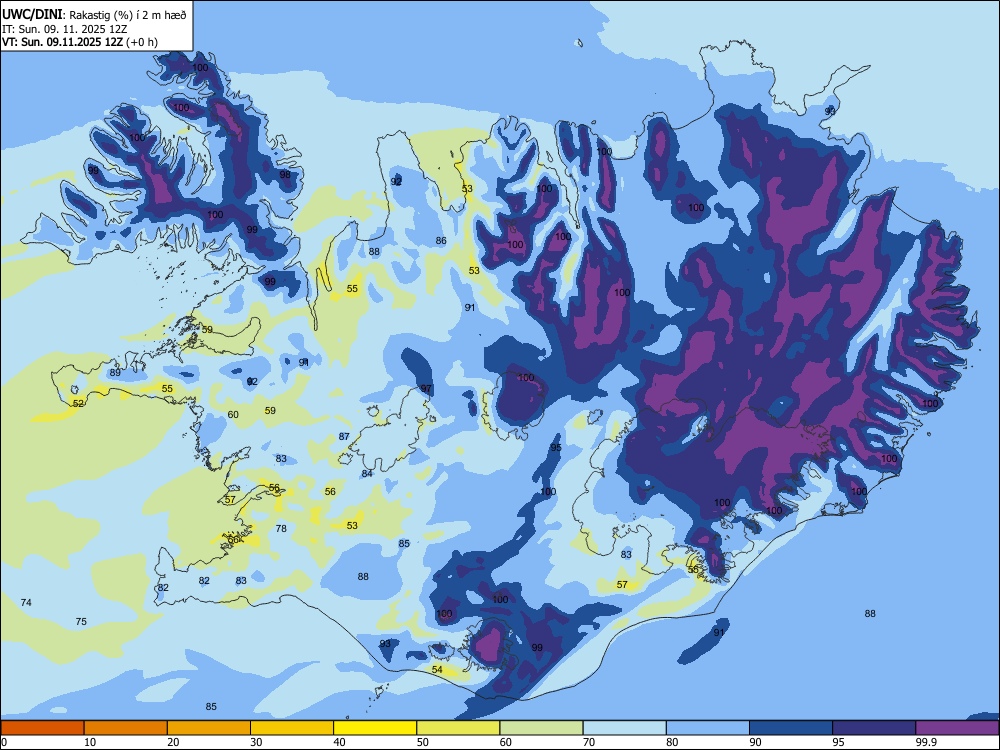Click the 89 humidity value on the map
The width and height of the screenshot is (1000, 750).
click(x=115, y=373)
